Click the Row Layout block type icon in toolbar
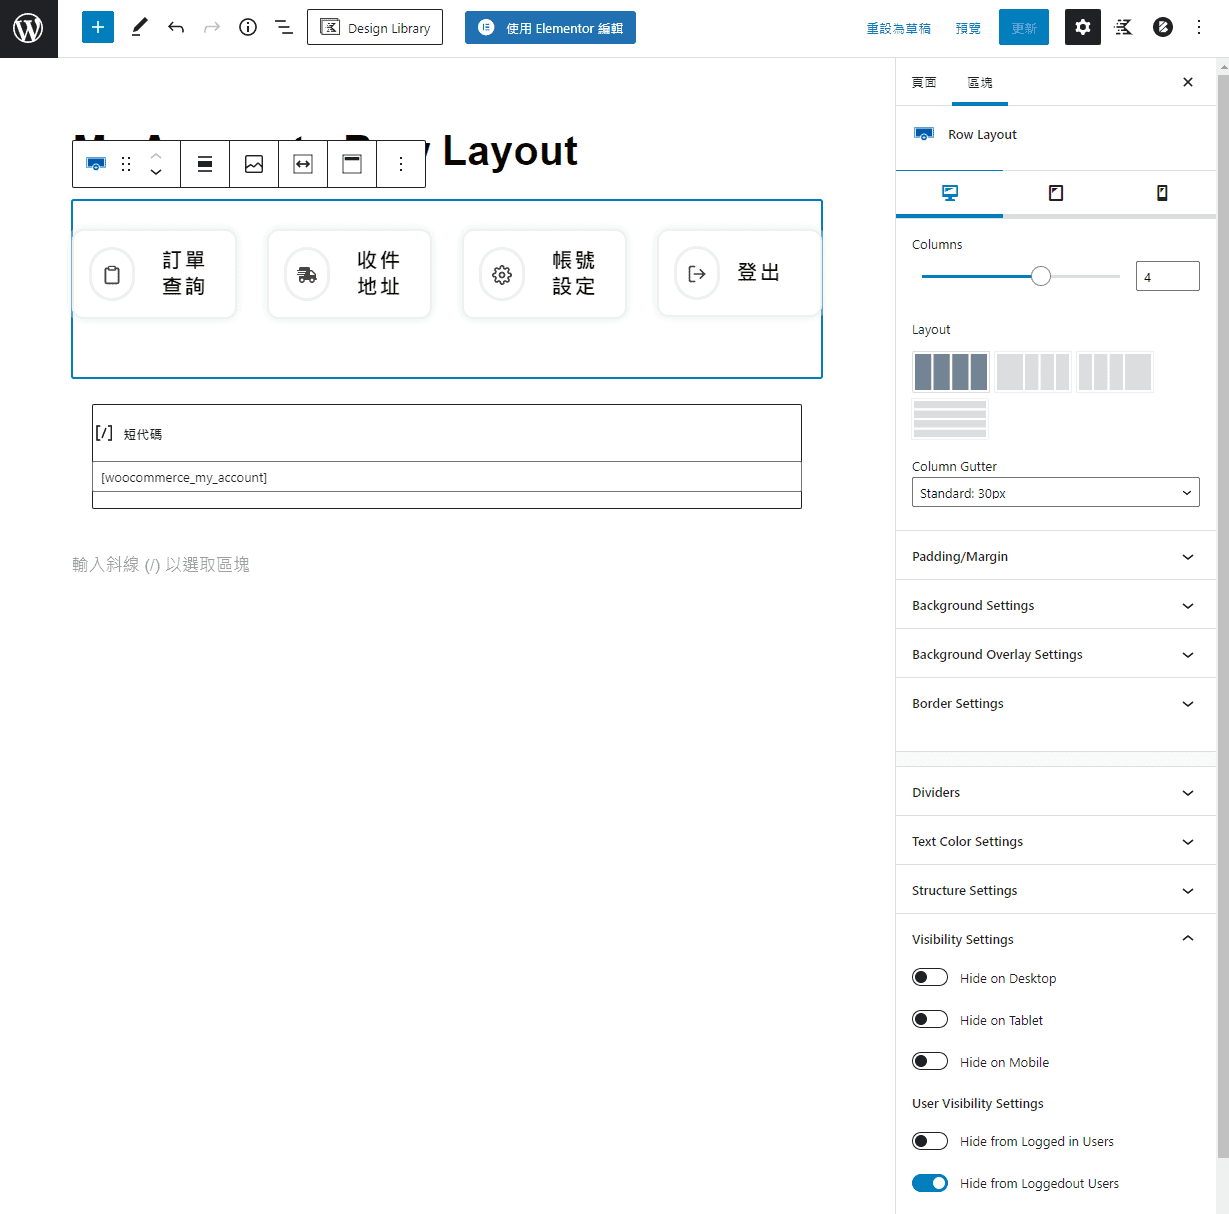The height and width of the screenshot is (1214, 1229). (x=96, y=164)
